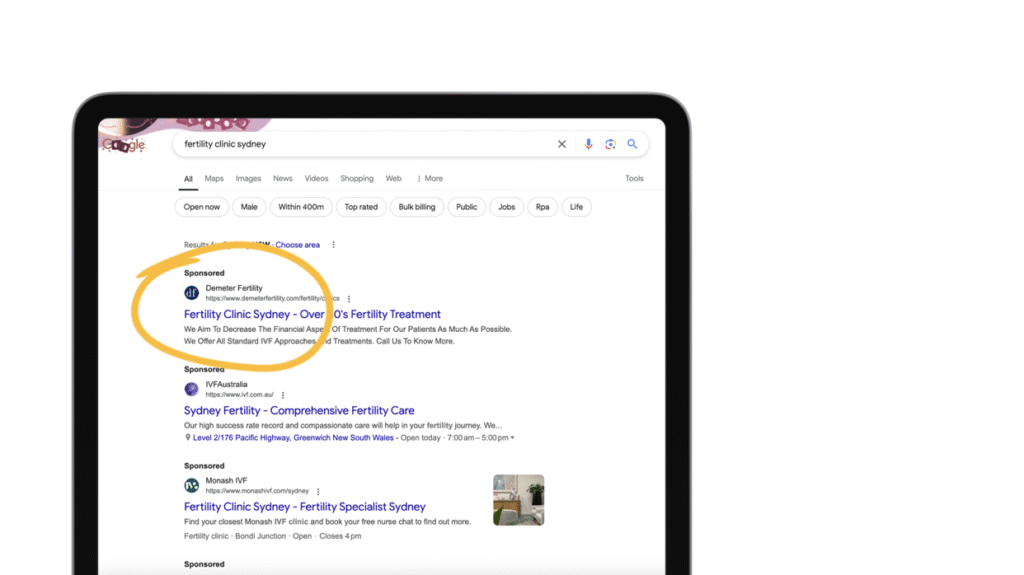Click the blue magnifier search icon
Viewport: 1024px width, 575px height.
pyautogui.click(x=632, y=144)
